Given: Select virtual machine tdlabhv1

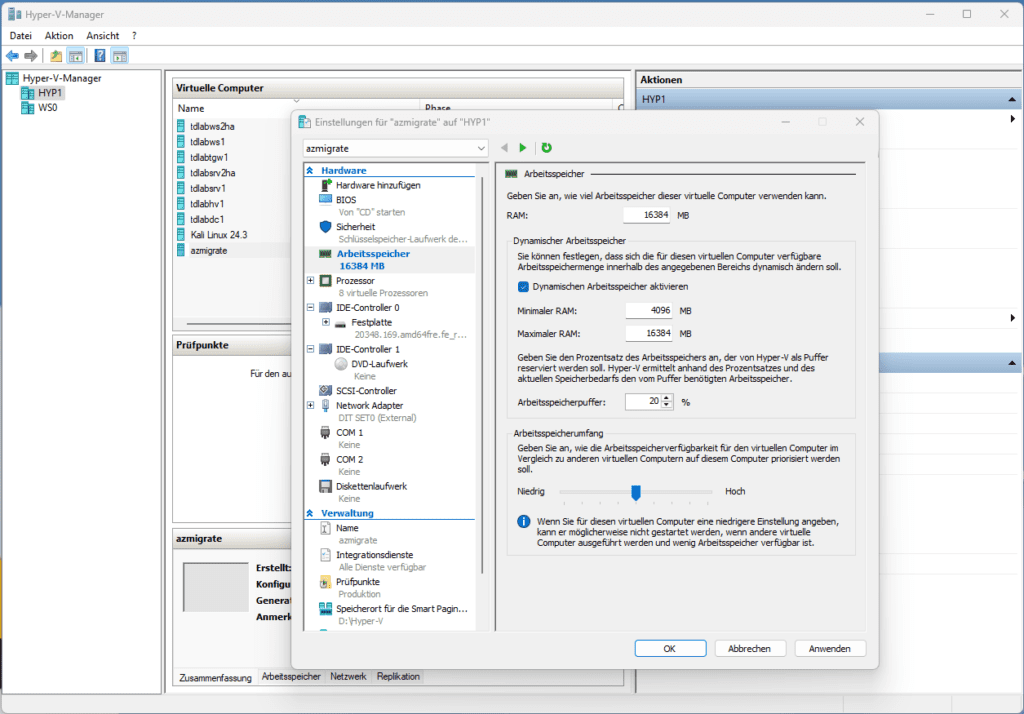Looking at the screenshot, I should coord(207,204).
